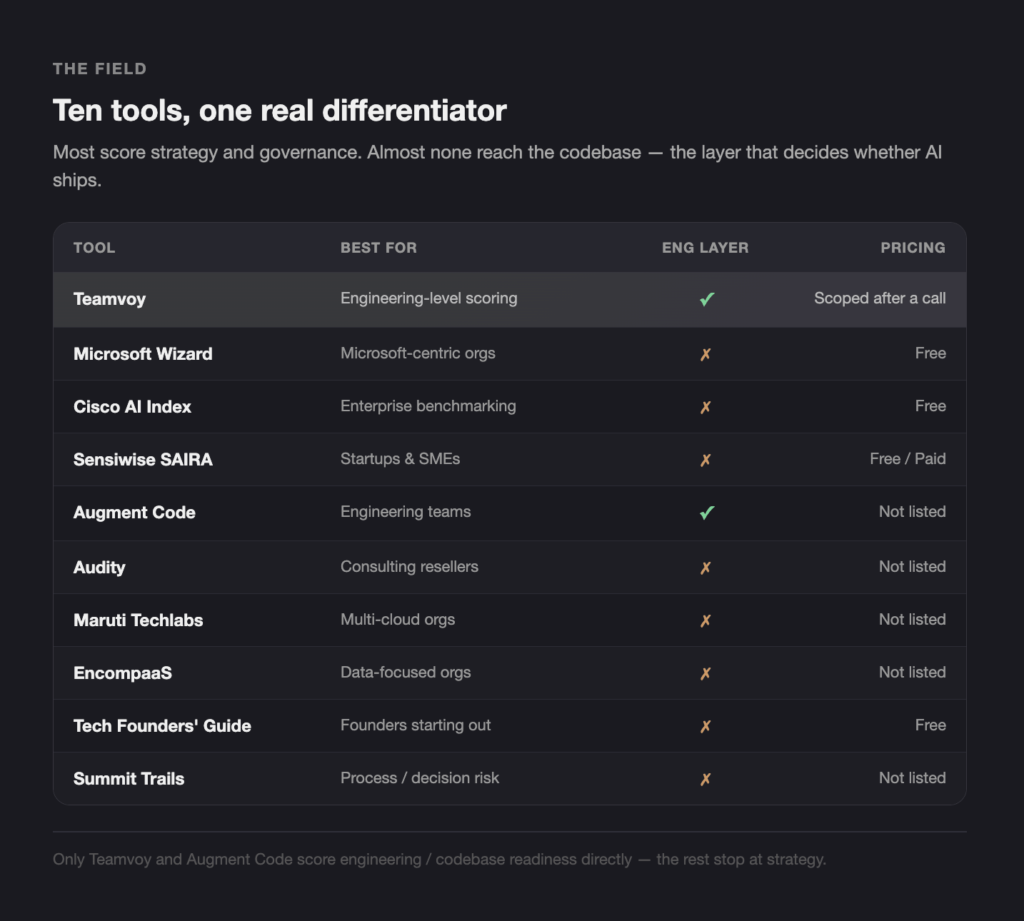Image resolution: width=1024 pixels, height=921 pixels.
Task: Click 'Free' pricing in the Cisco AI Index row
Action: coord(931,406)
